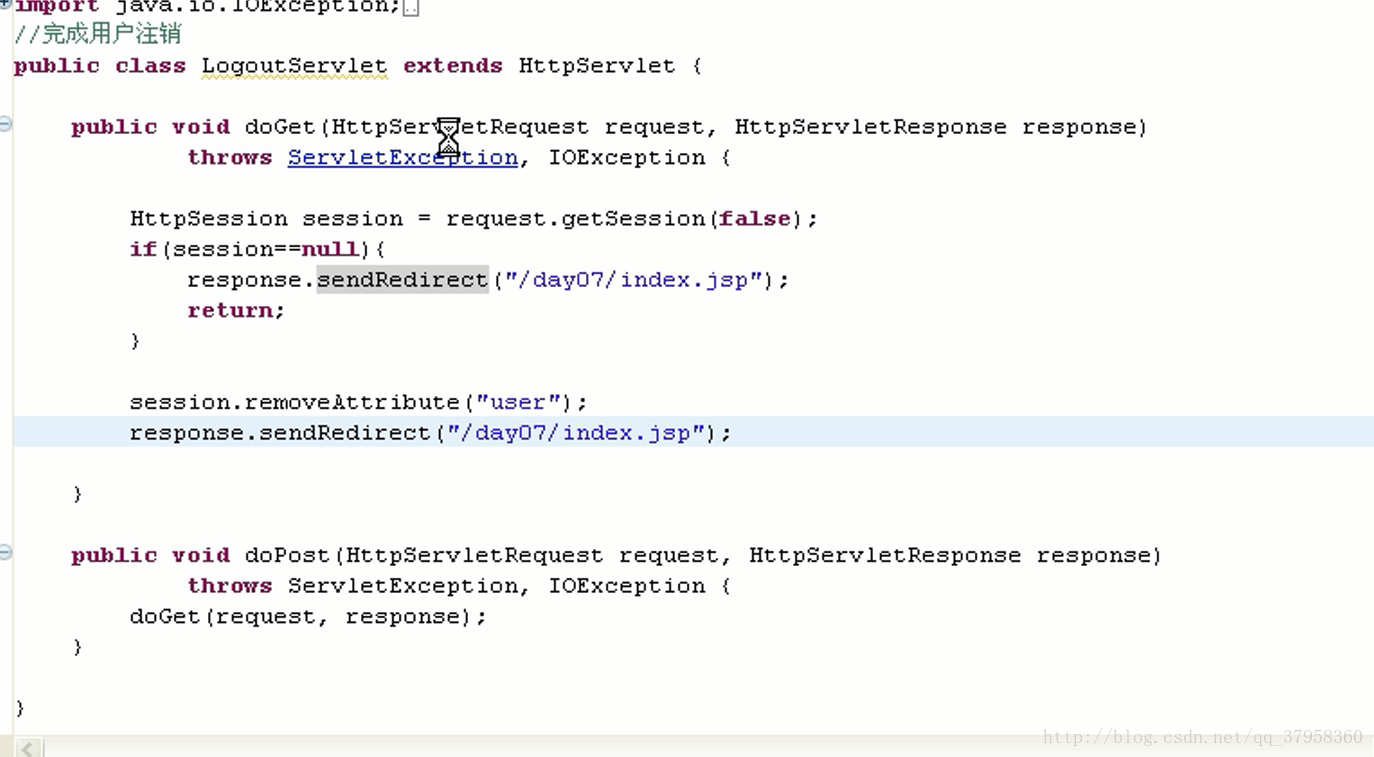
Task: Click IOException in doGet throws clause
Action: tap(626, 158)
